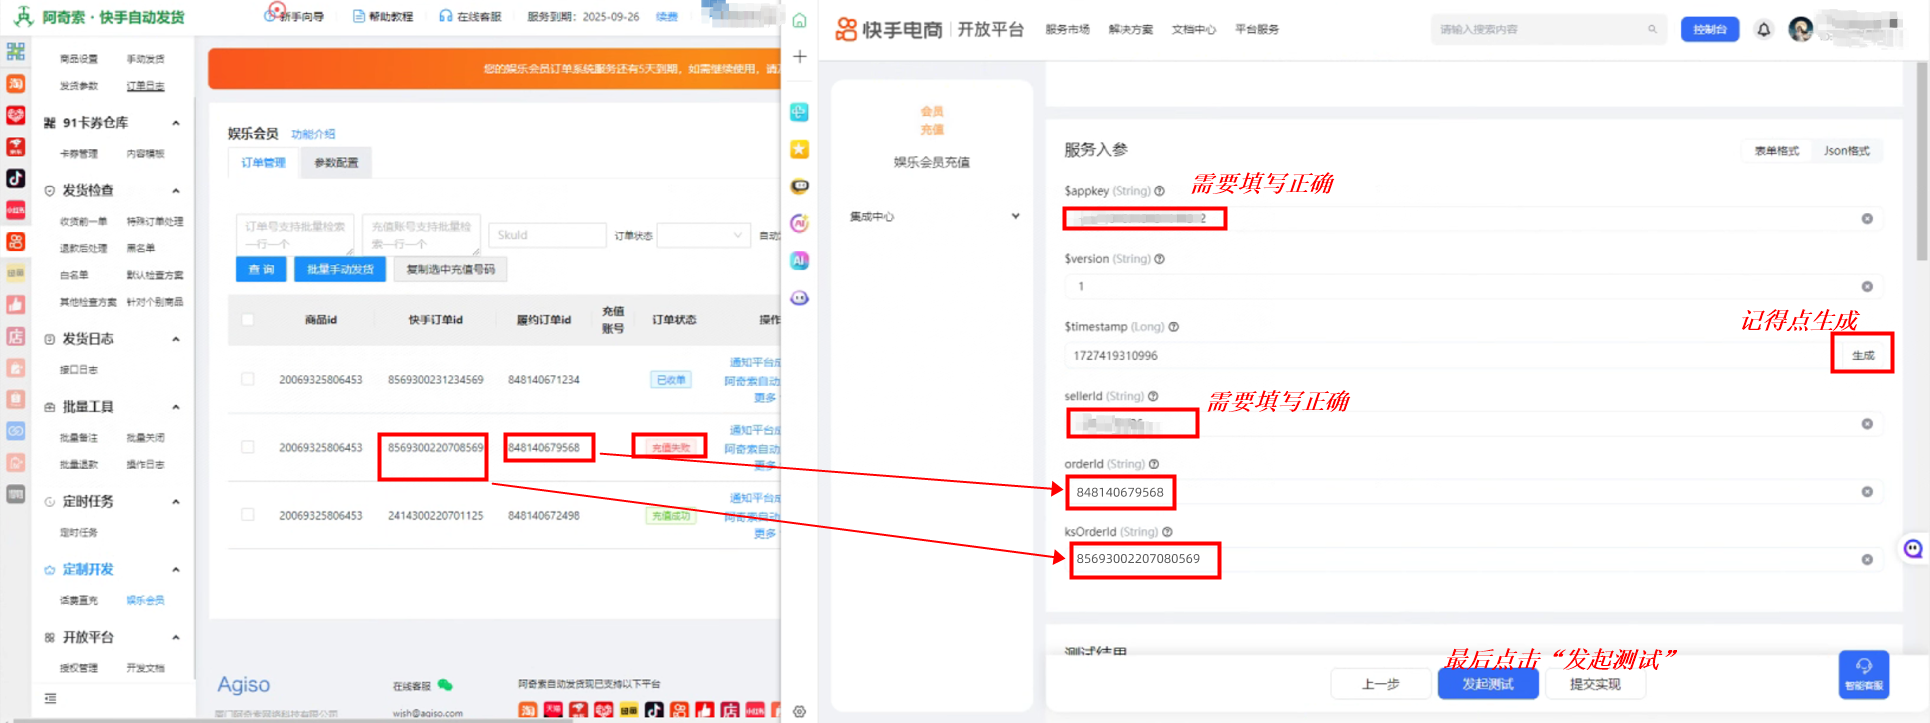This screenshot has width=1930, height=723.
Task: Switch to the 参数配置 tab
Action: [x=336, y=163]
